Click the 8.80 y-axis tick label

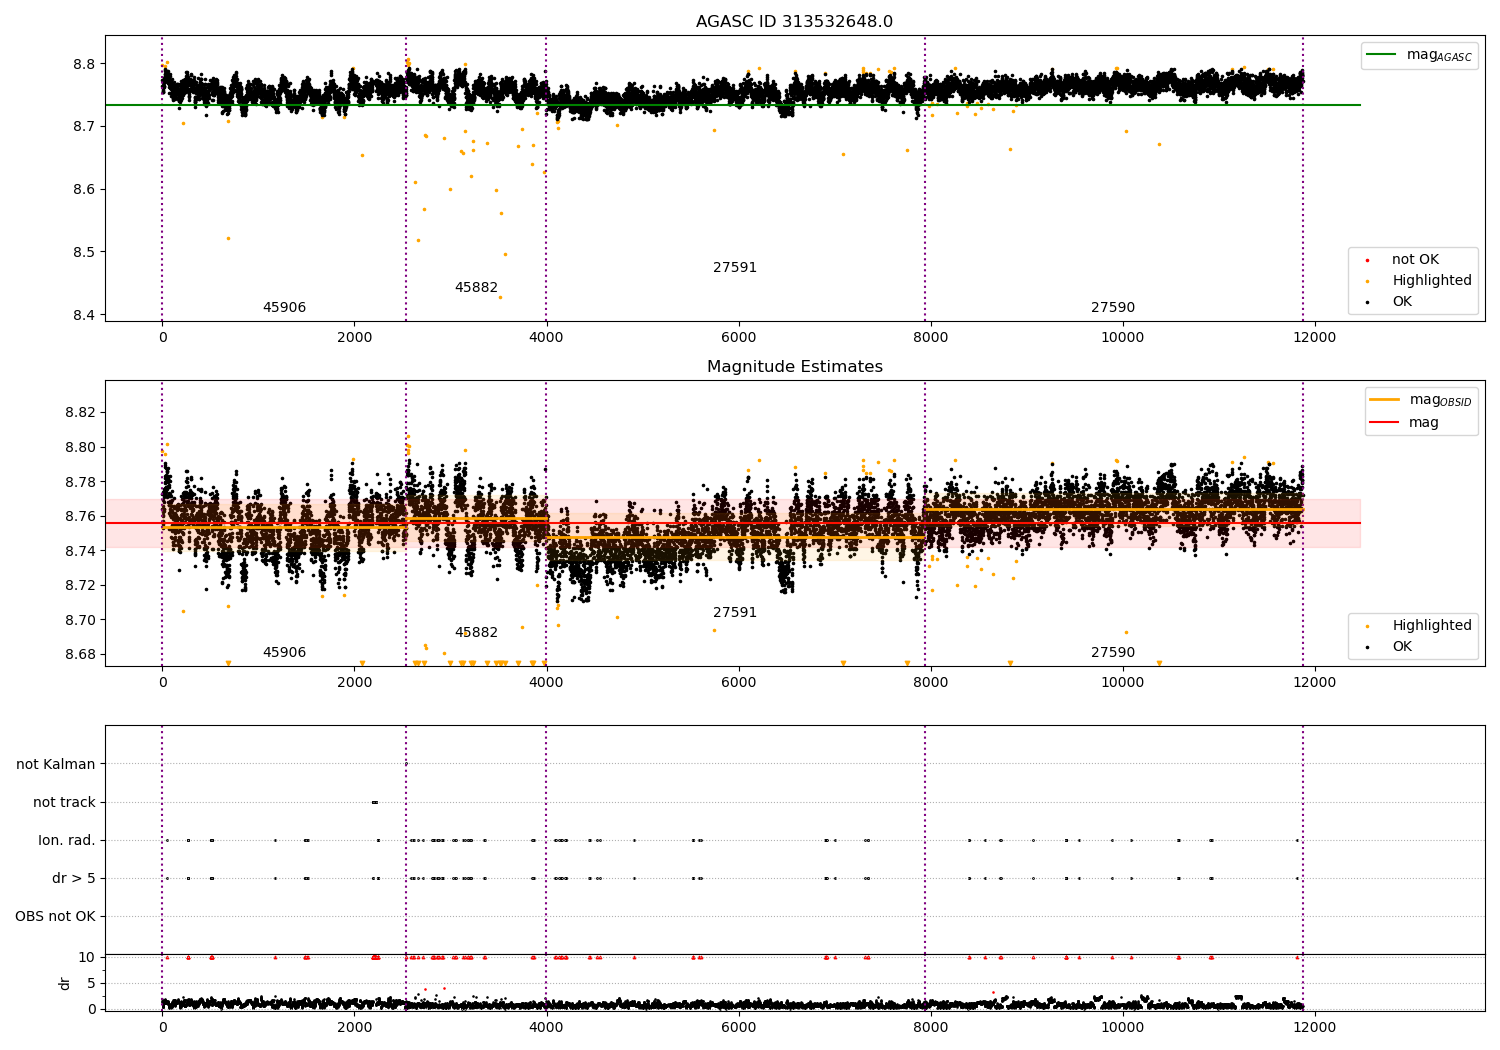pyautogui.click(x=80, y=448)
